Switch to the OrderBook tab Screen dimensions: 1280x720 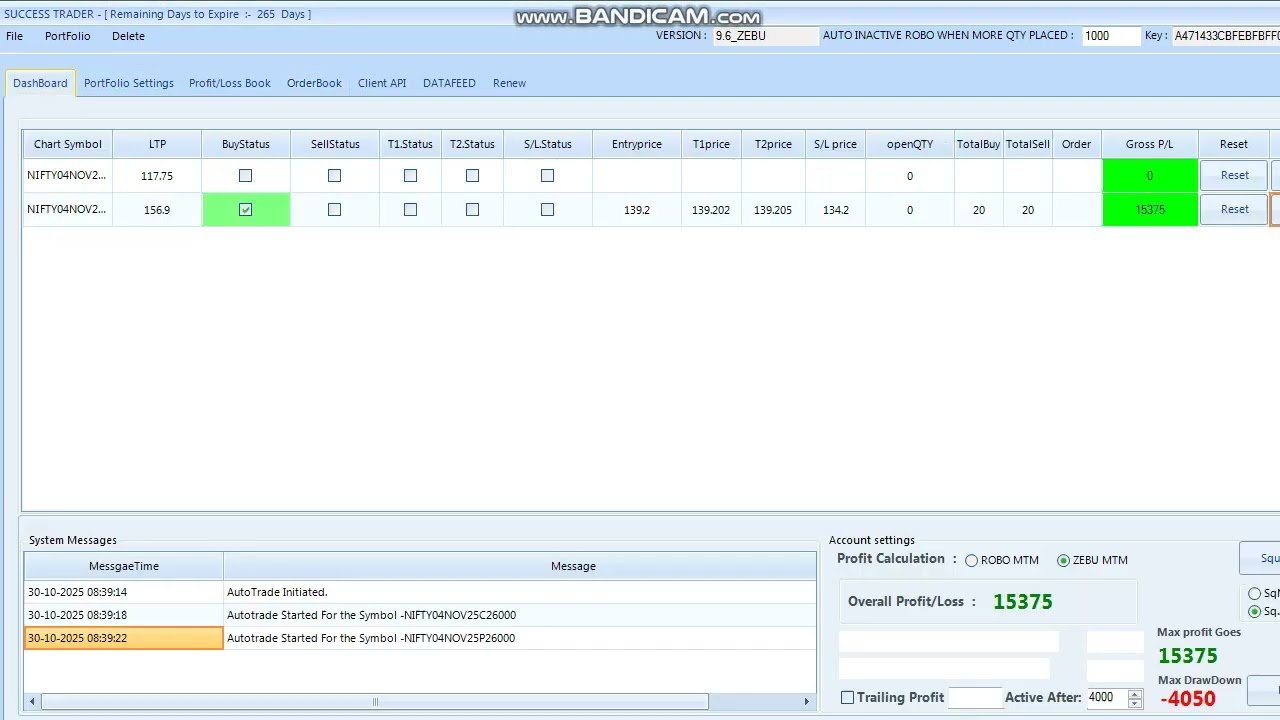click(314, 83)
